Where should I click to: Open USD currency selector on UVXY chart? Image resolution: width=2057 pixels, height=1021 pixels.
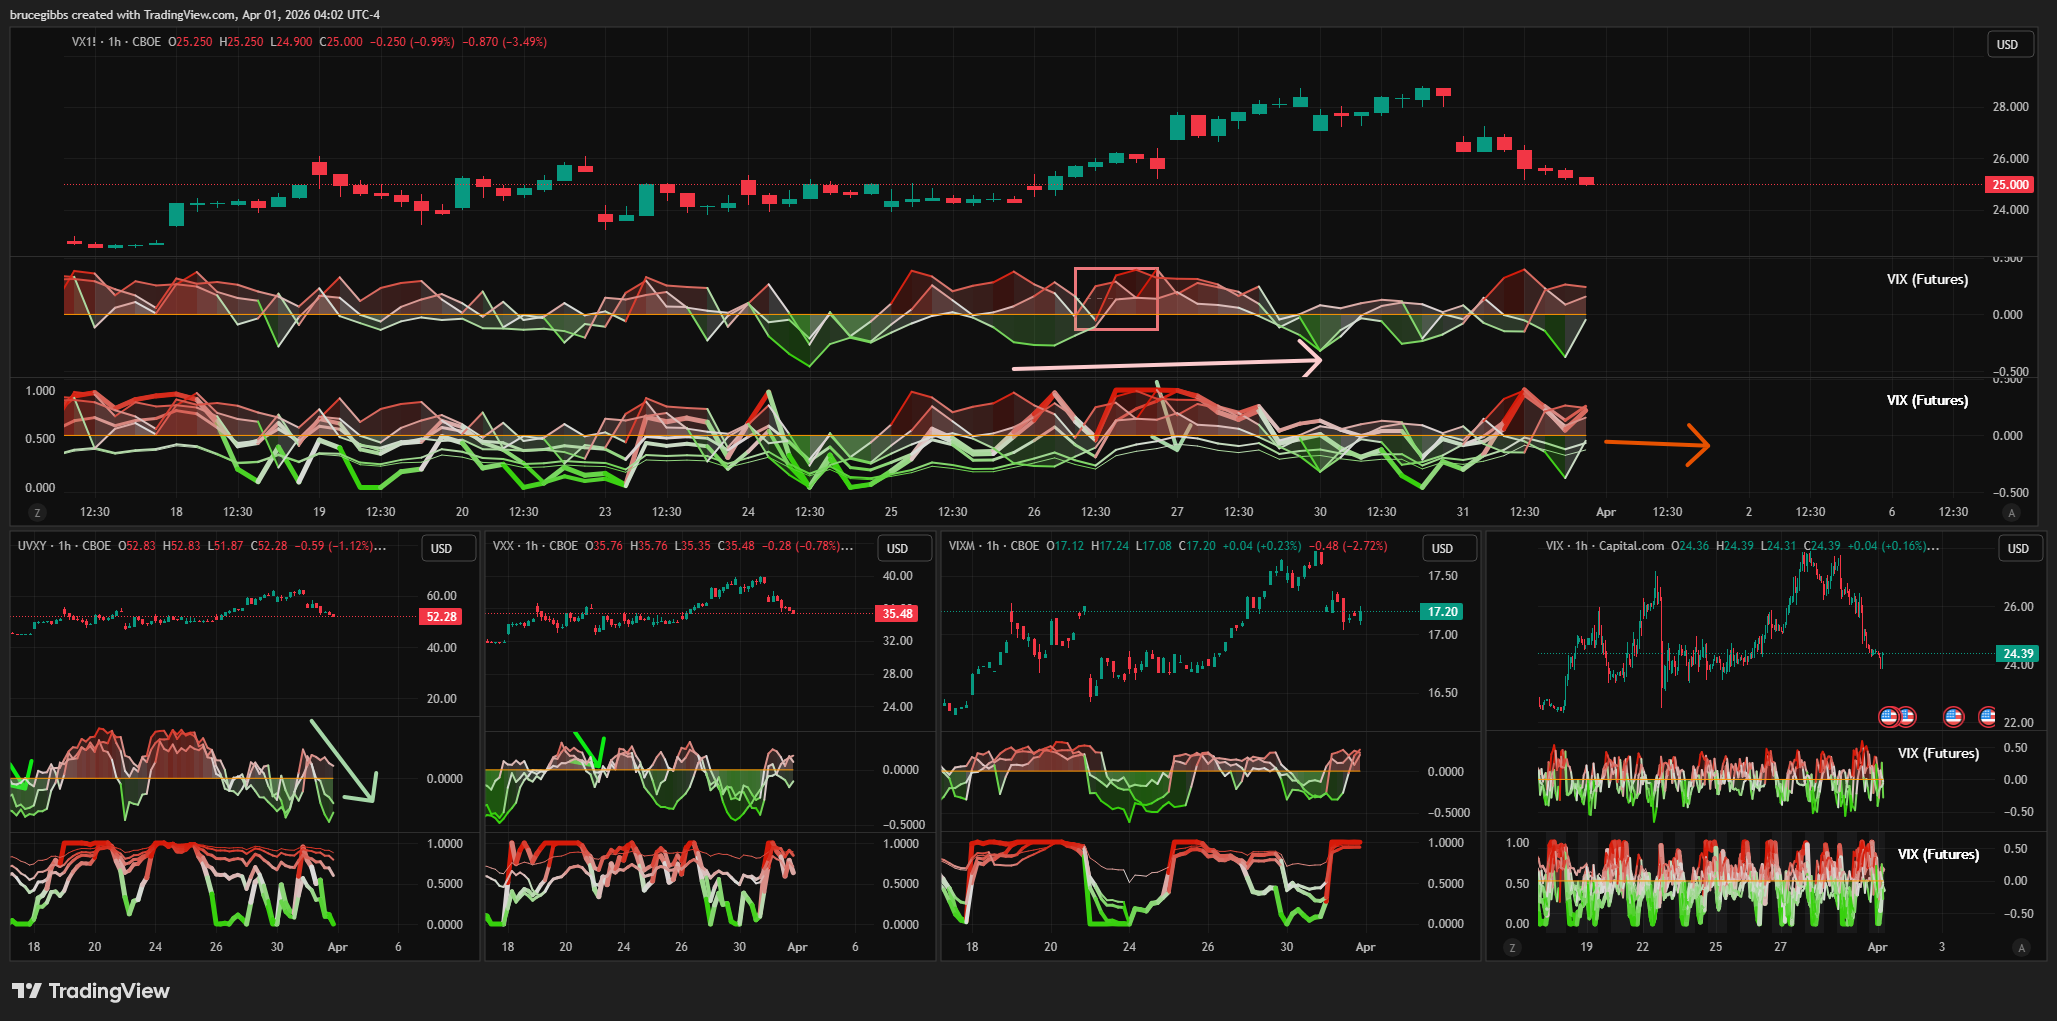coord(441,549)
